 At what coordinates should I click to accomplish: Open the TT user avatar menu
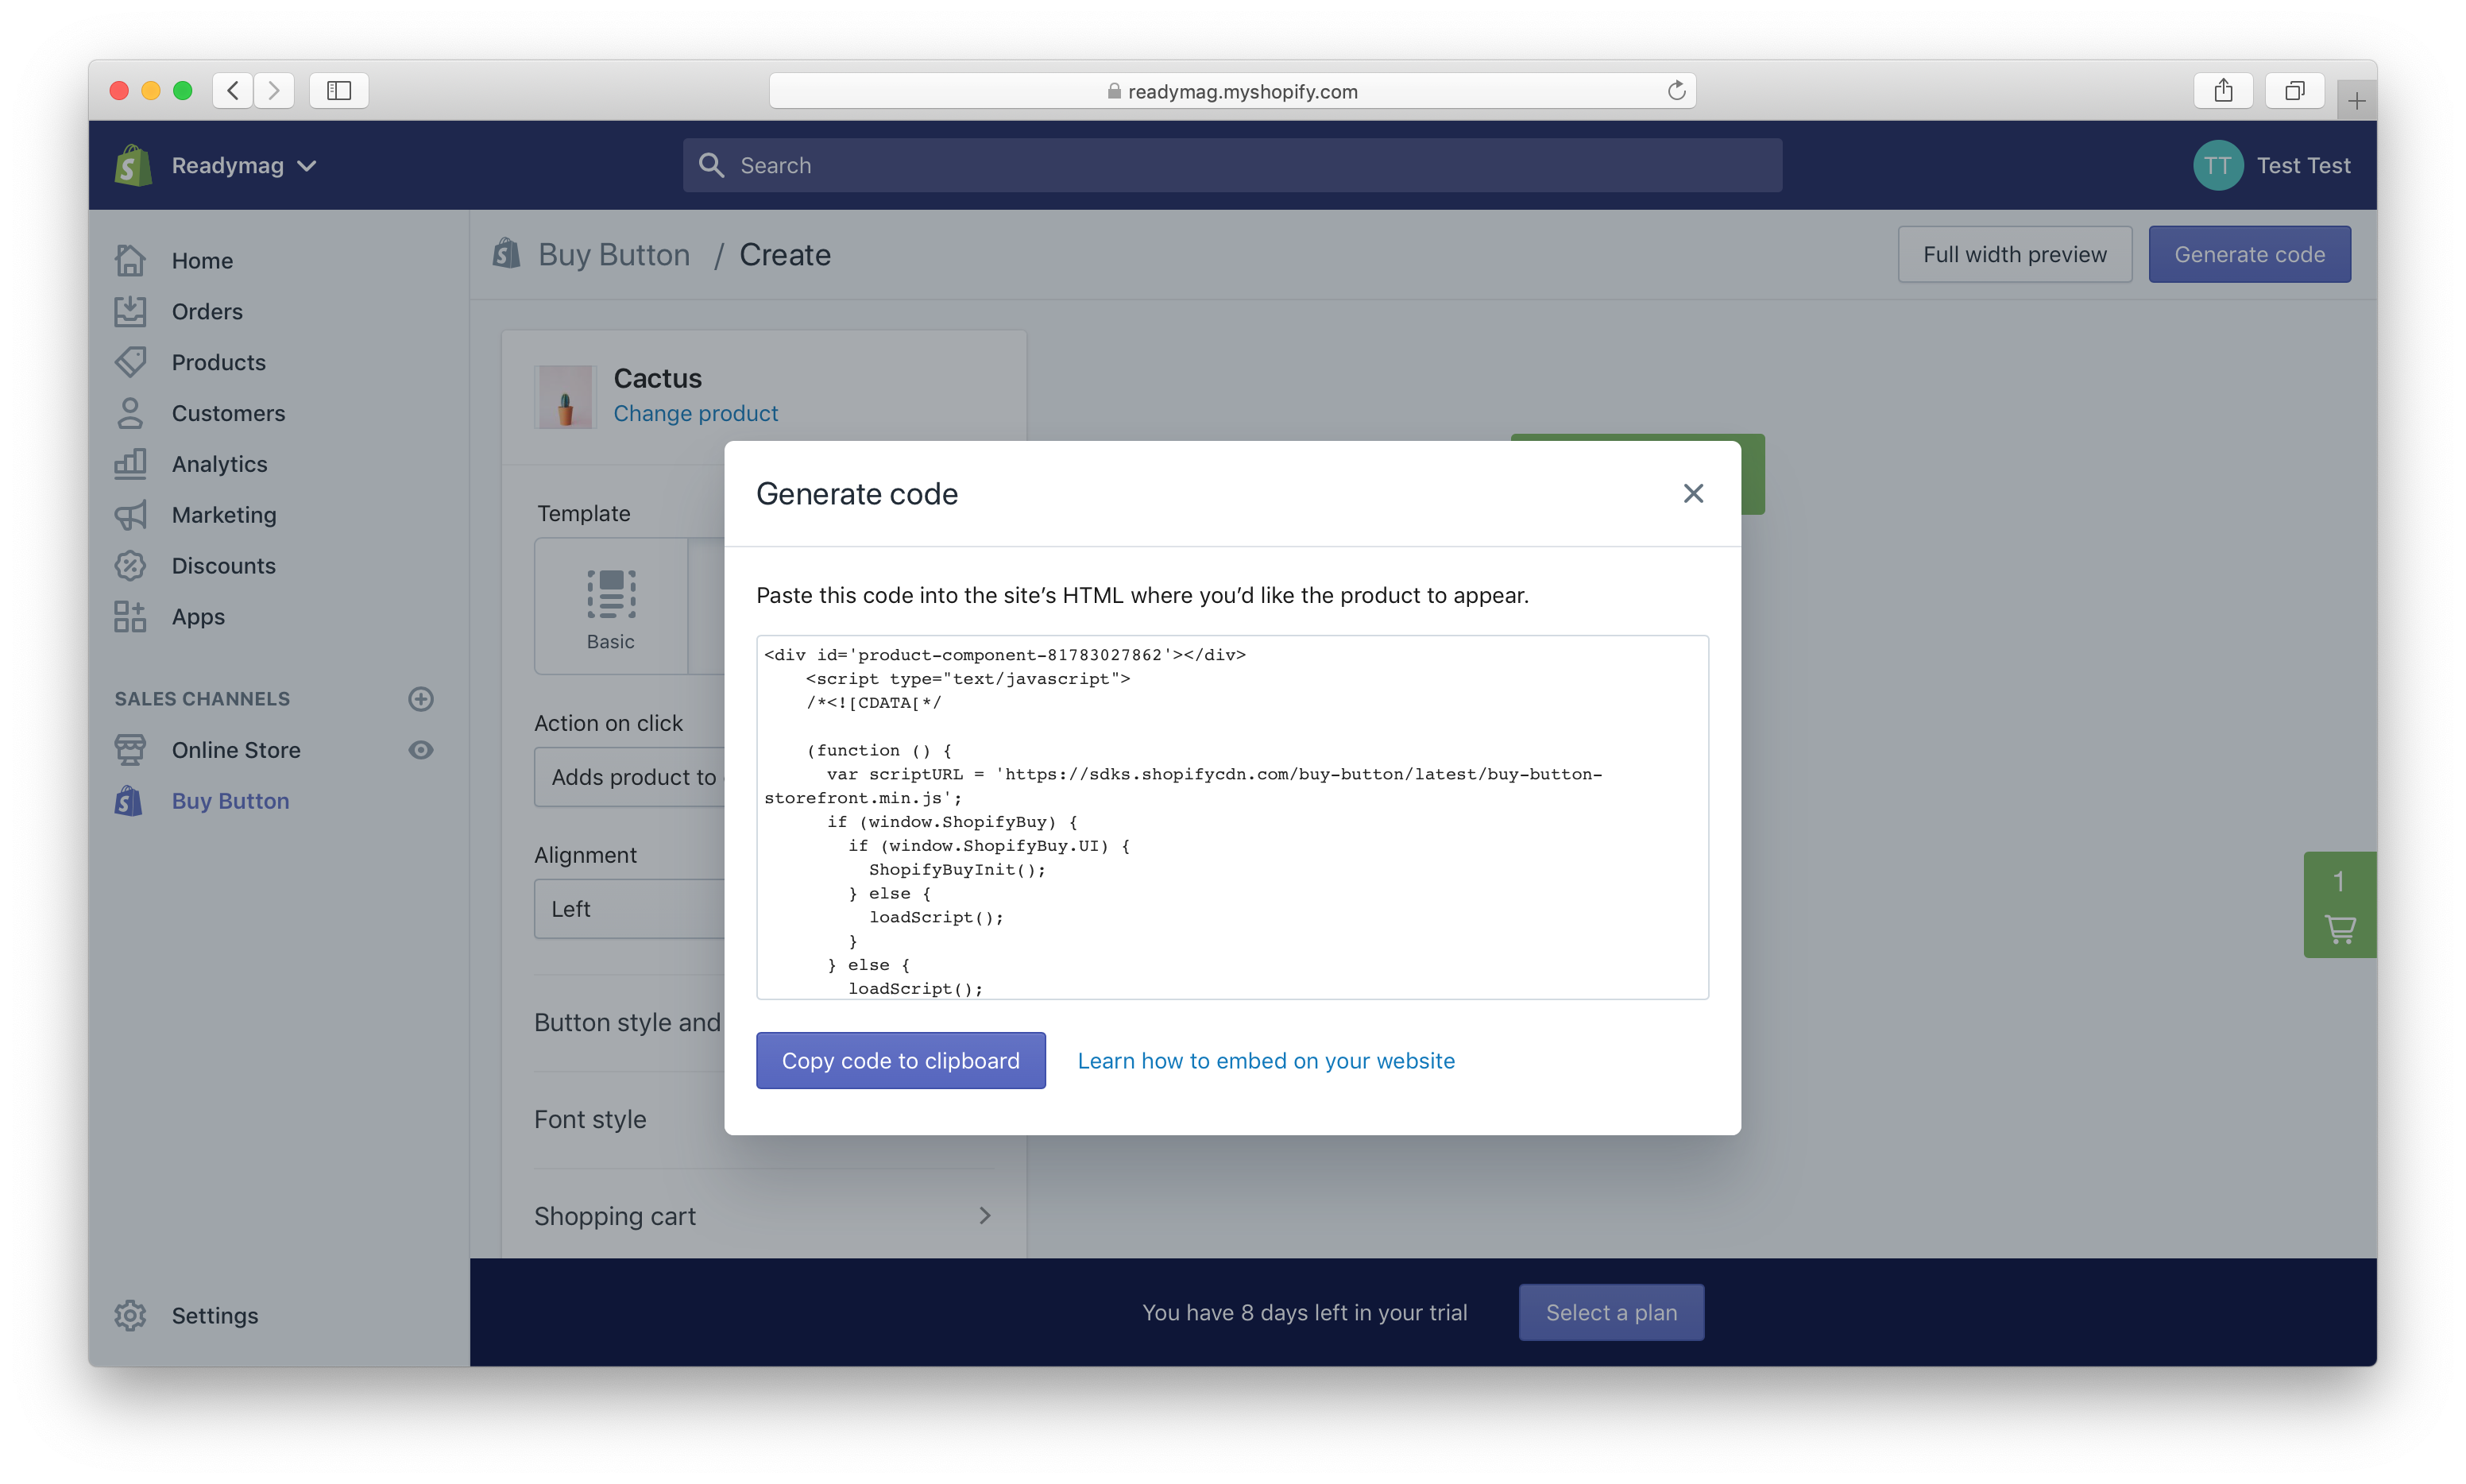[x=2218, y=165]
